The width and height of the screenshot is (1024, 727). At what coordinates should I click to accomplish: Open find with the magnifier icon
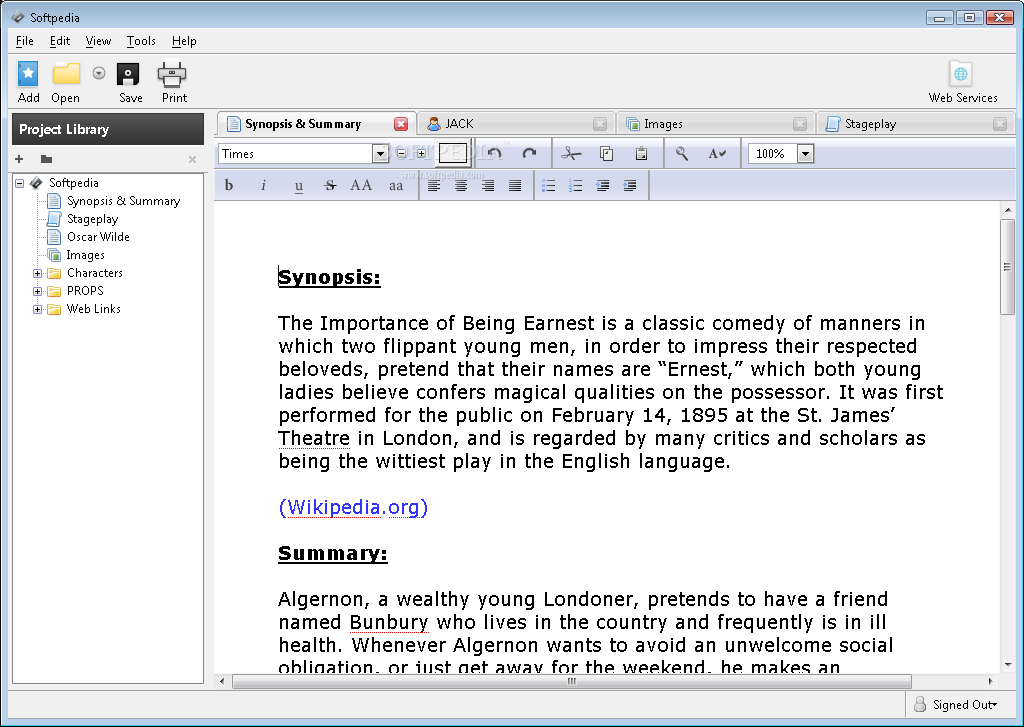click(x=682, y=153)
